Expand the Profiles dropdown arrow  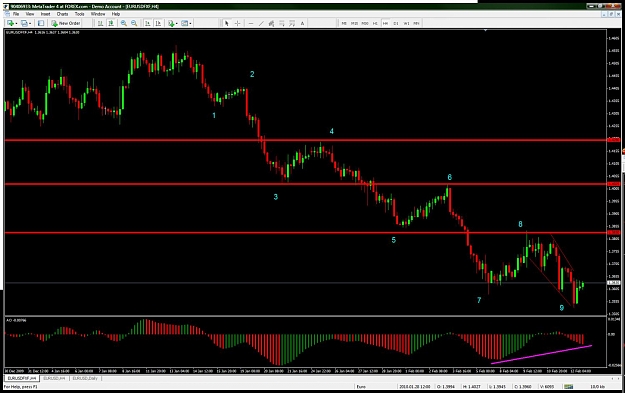pyautogui.click(x=30, y=24)
